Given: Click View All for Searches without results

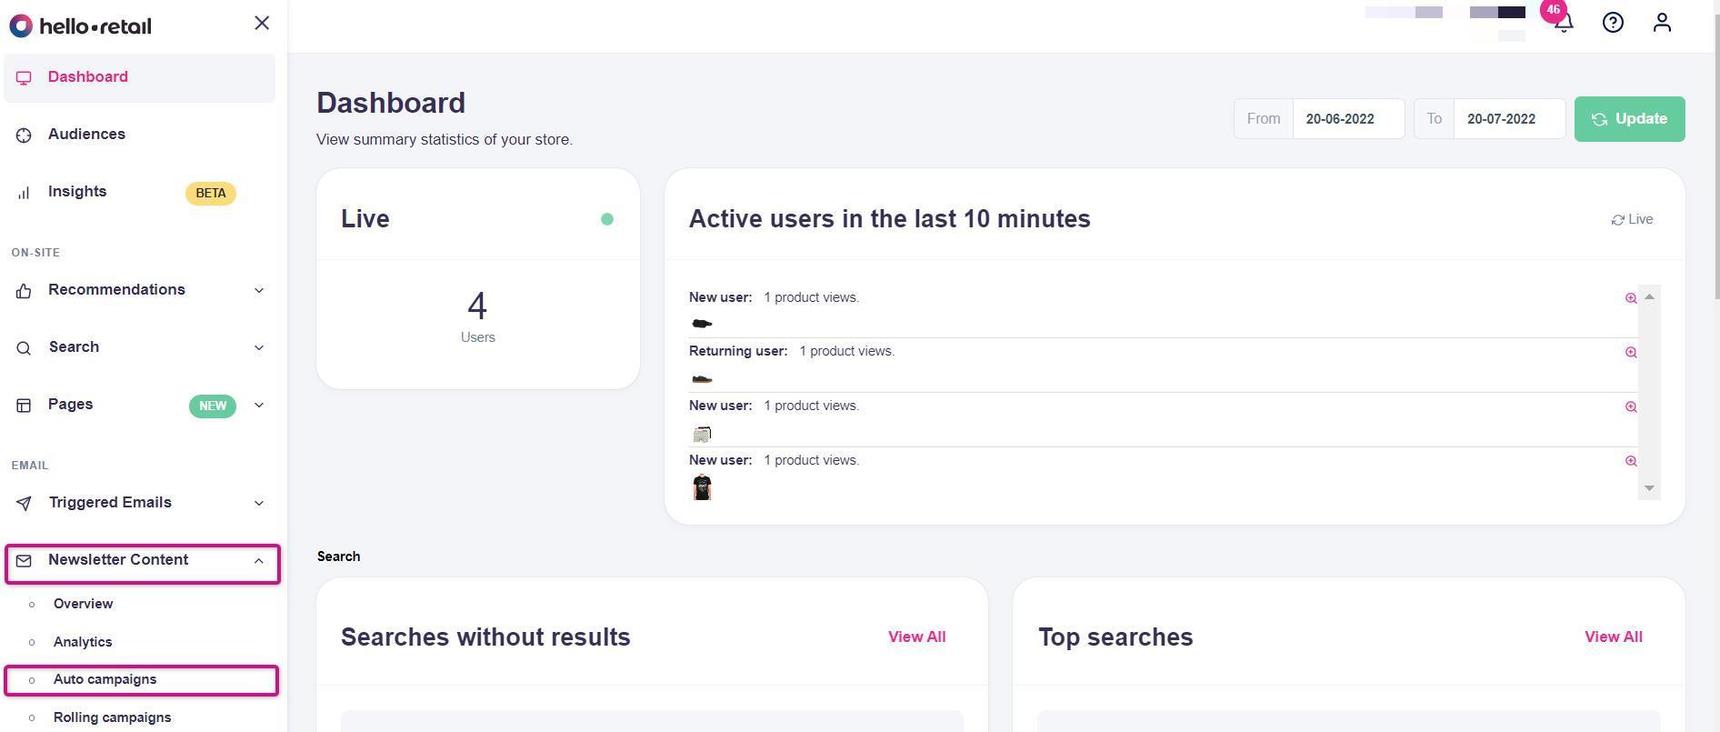Looking at the screenshot, I should (916, 637).
